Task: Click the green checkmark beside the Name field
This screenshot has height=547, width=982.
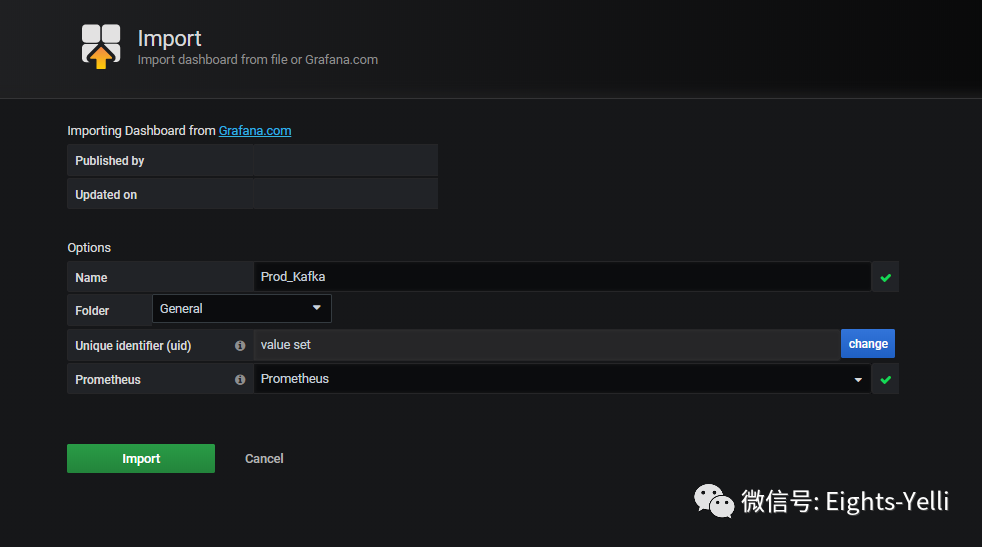Action: tap(886, 278)
